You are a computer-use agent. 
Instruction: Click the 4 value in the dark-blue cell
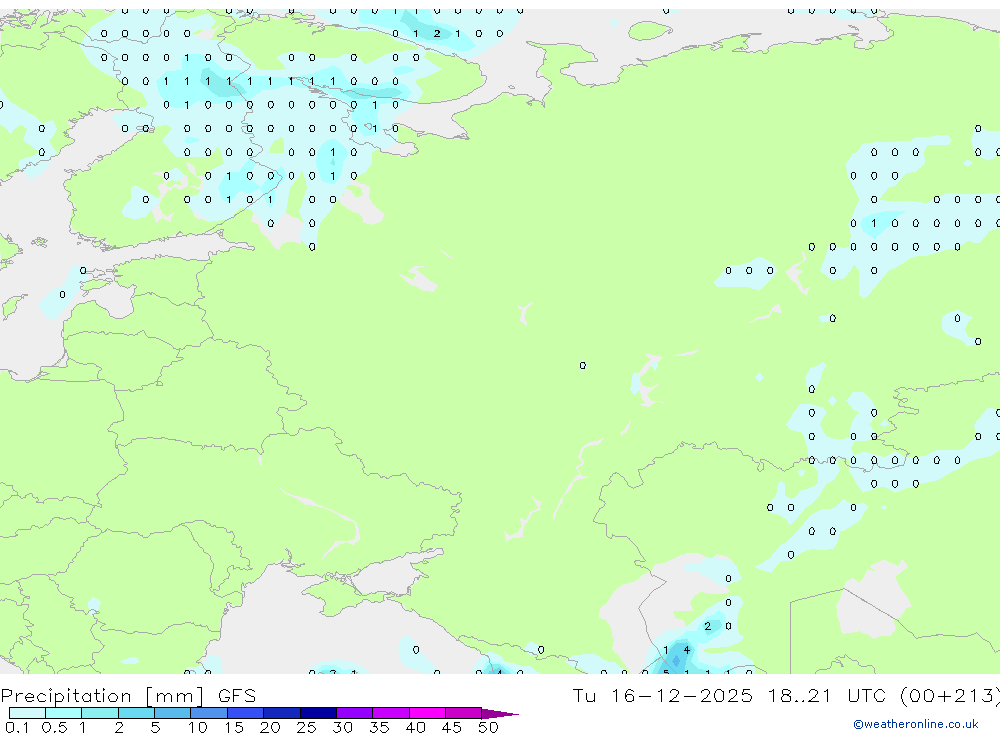click(687, 650)
